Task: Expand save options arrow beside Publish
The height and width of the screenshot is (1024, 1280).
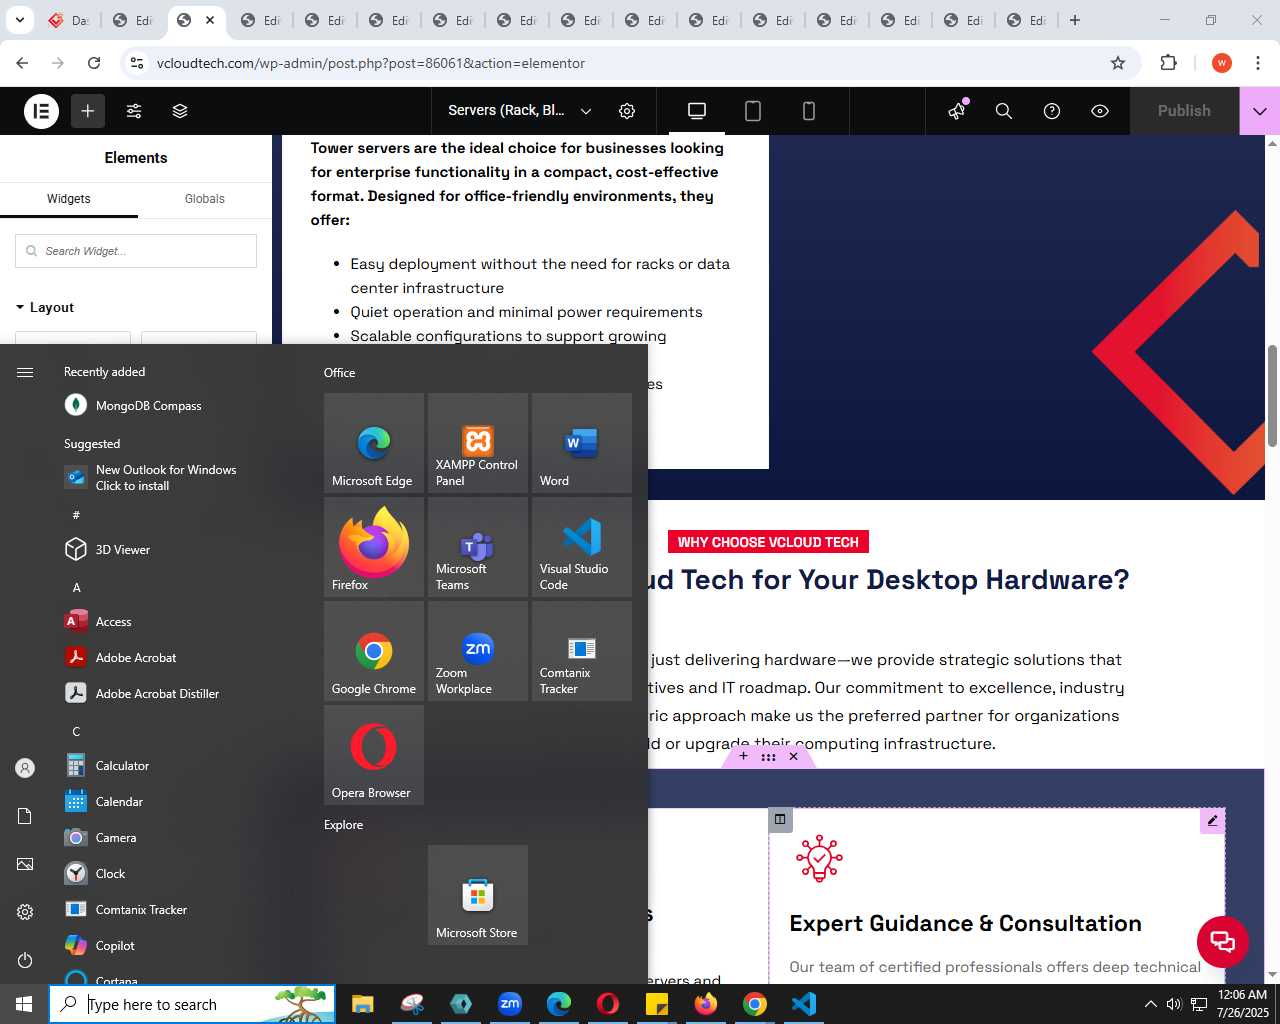Action: [1260, 111]
